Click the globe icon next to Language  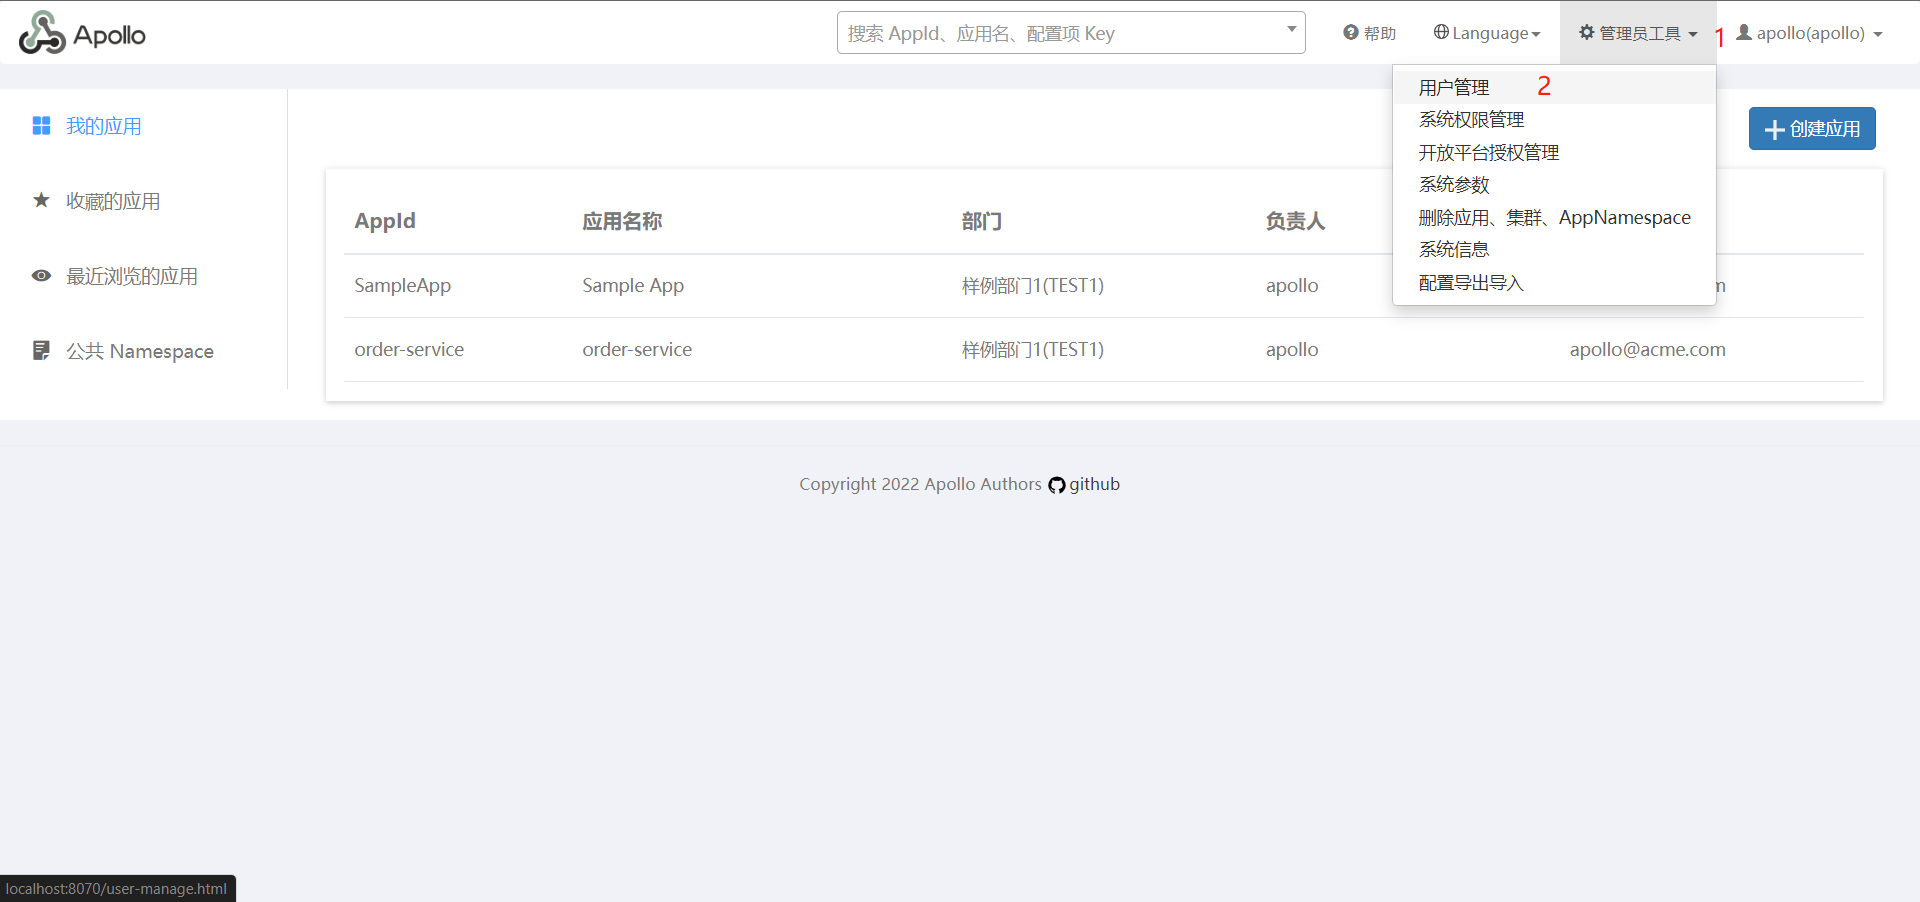point(1441,32)
